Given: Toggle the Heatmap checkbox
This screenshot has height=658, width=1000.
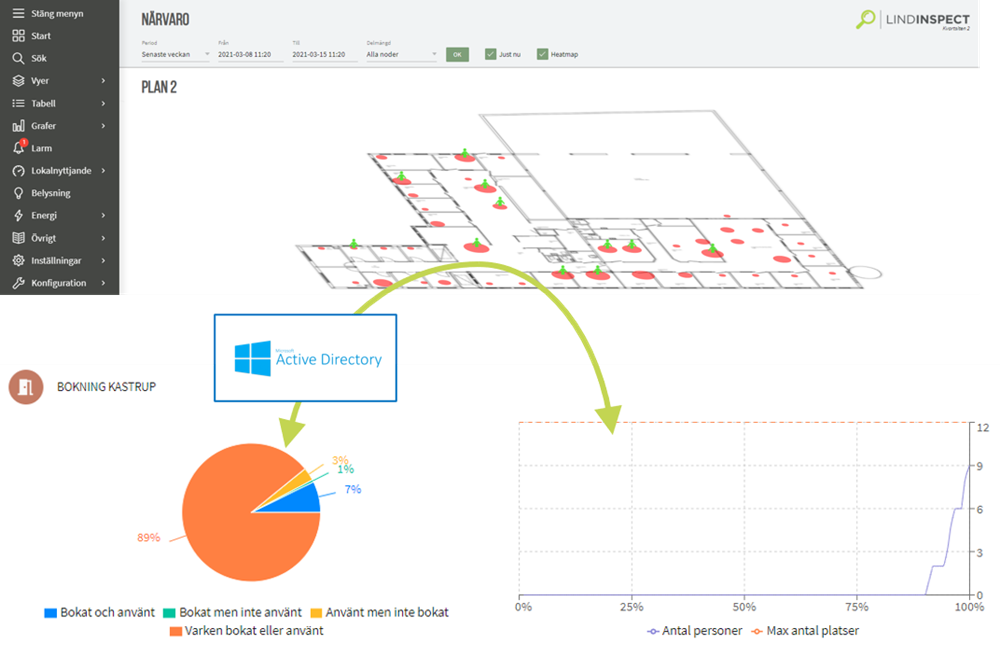Looking at the screenshot, I should coord(542,54).
